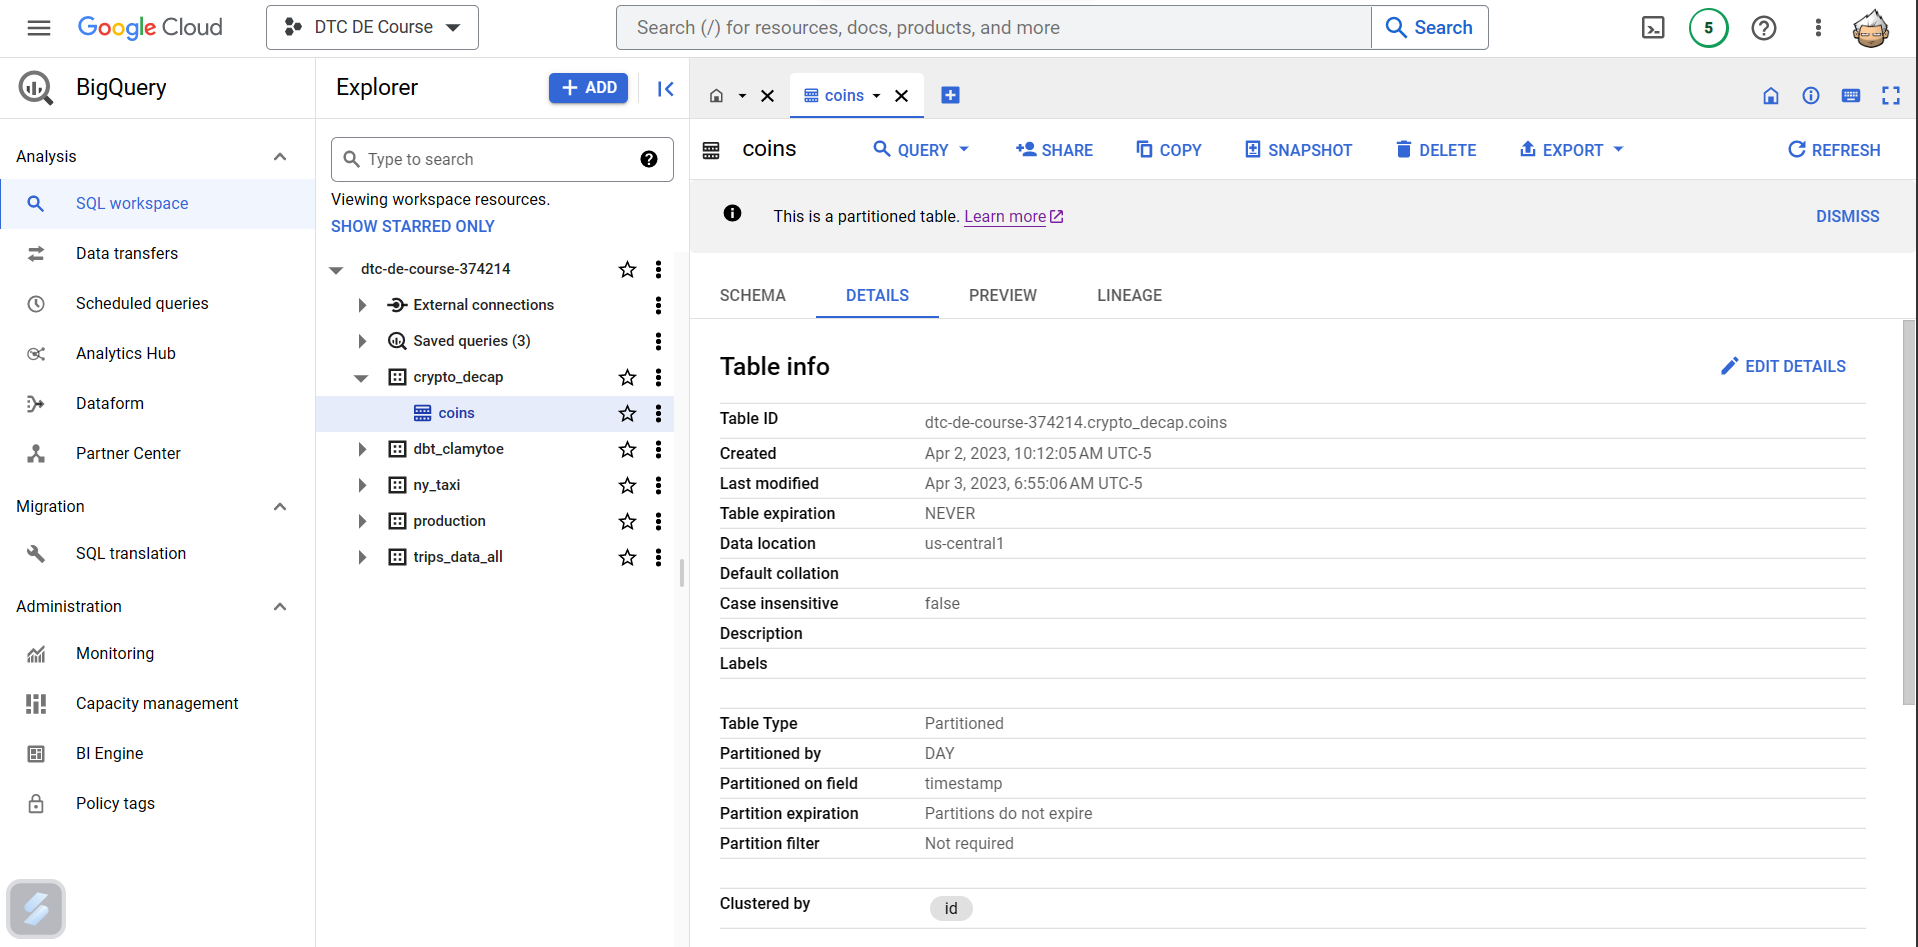Collapse the dtc-de-course-374214 project node
Viewport: 1918px width, 947px height.
[x=336, y=269]
